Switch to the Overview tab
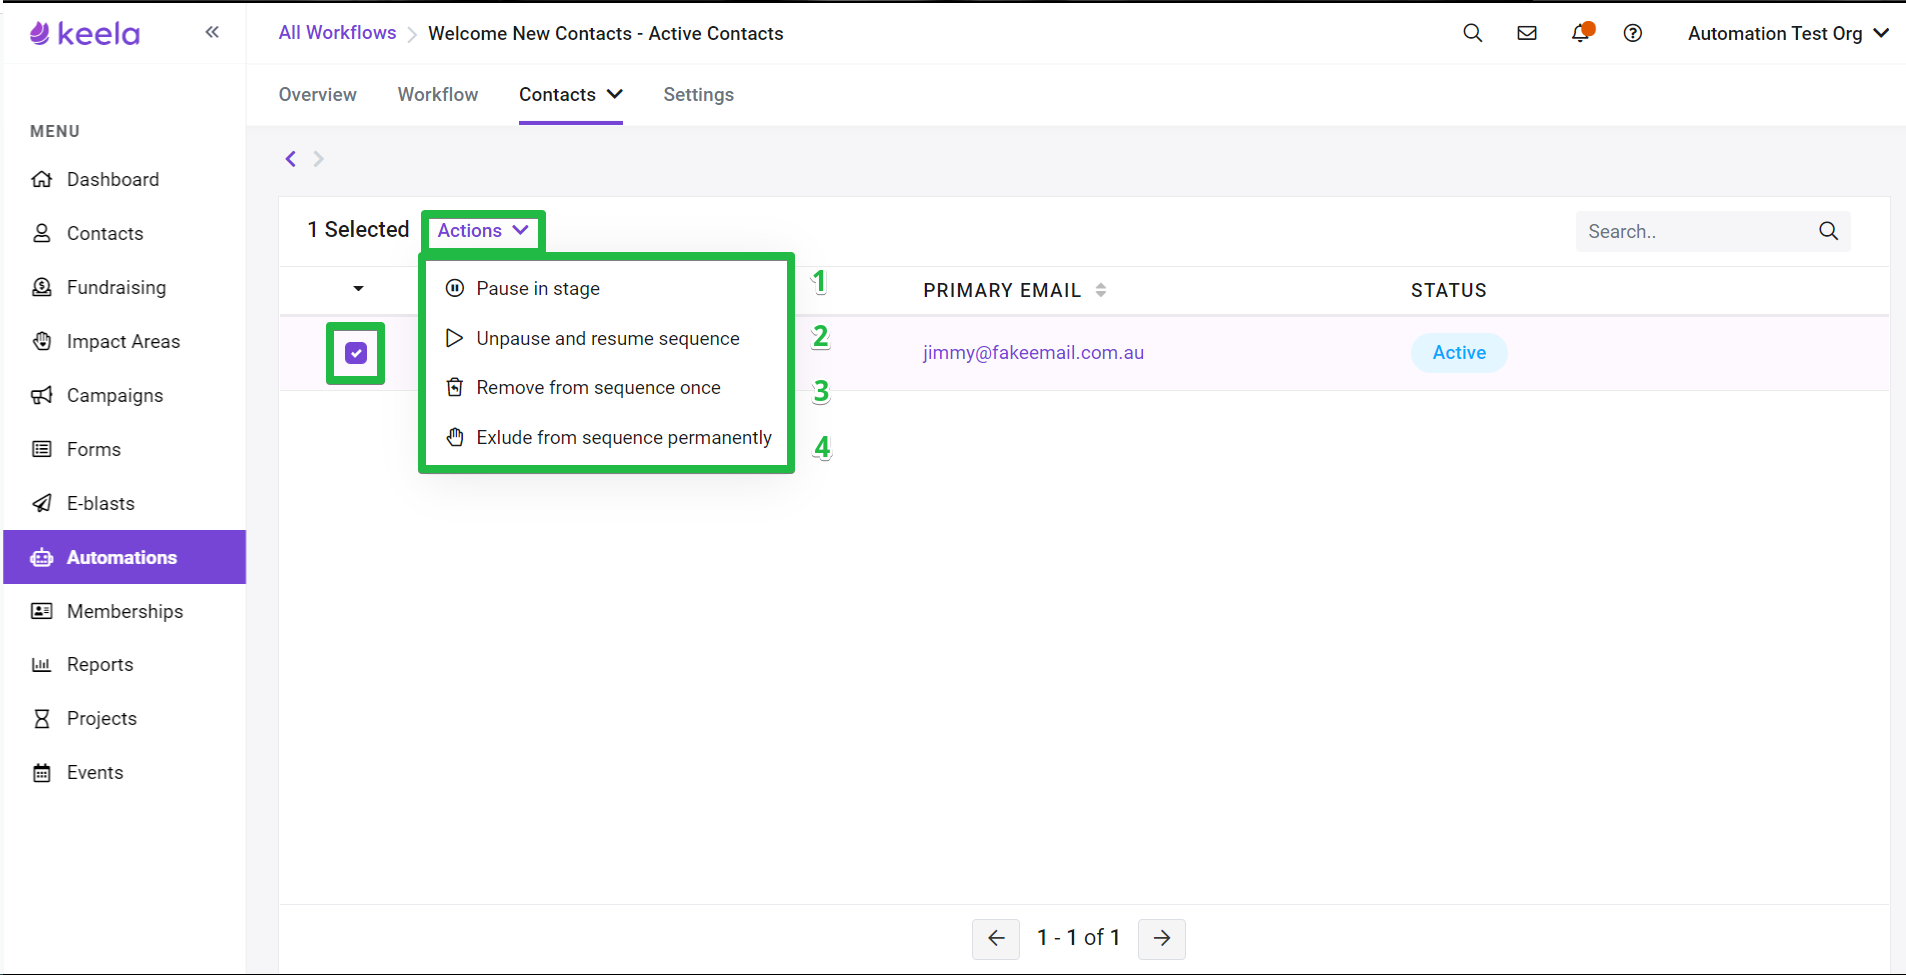The image size is (1906, 975). (318, 94)
